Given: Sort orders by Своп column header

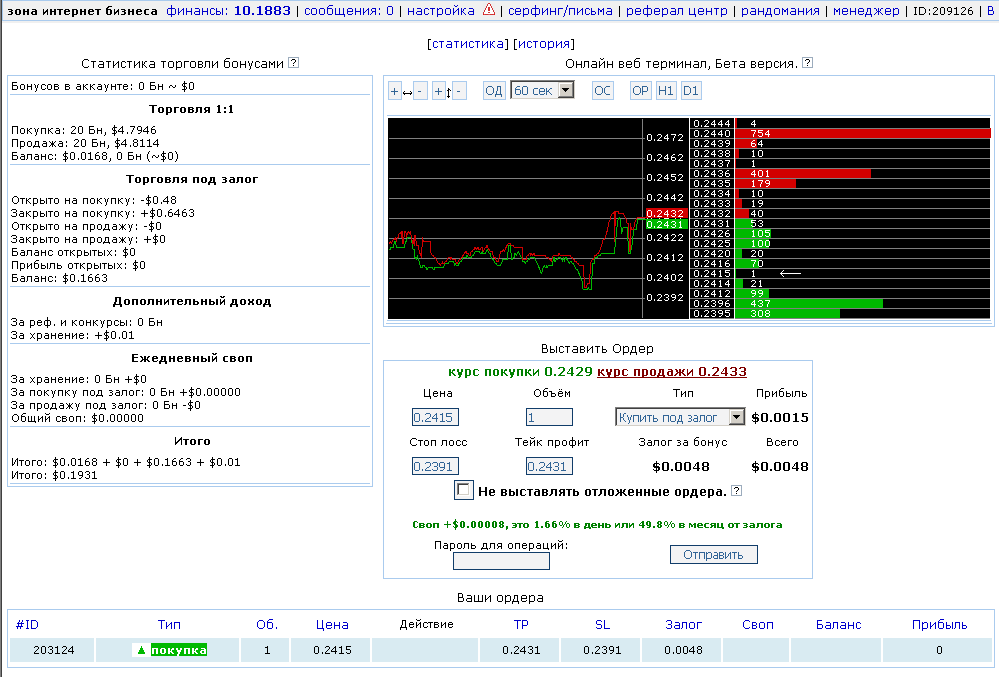Looking at the screenshot, I should (x=758, y=625).
